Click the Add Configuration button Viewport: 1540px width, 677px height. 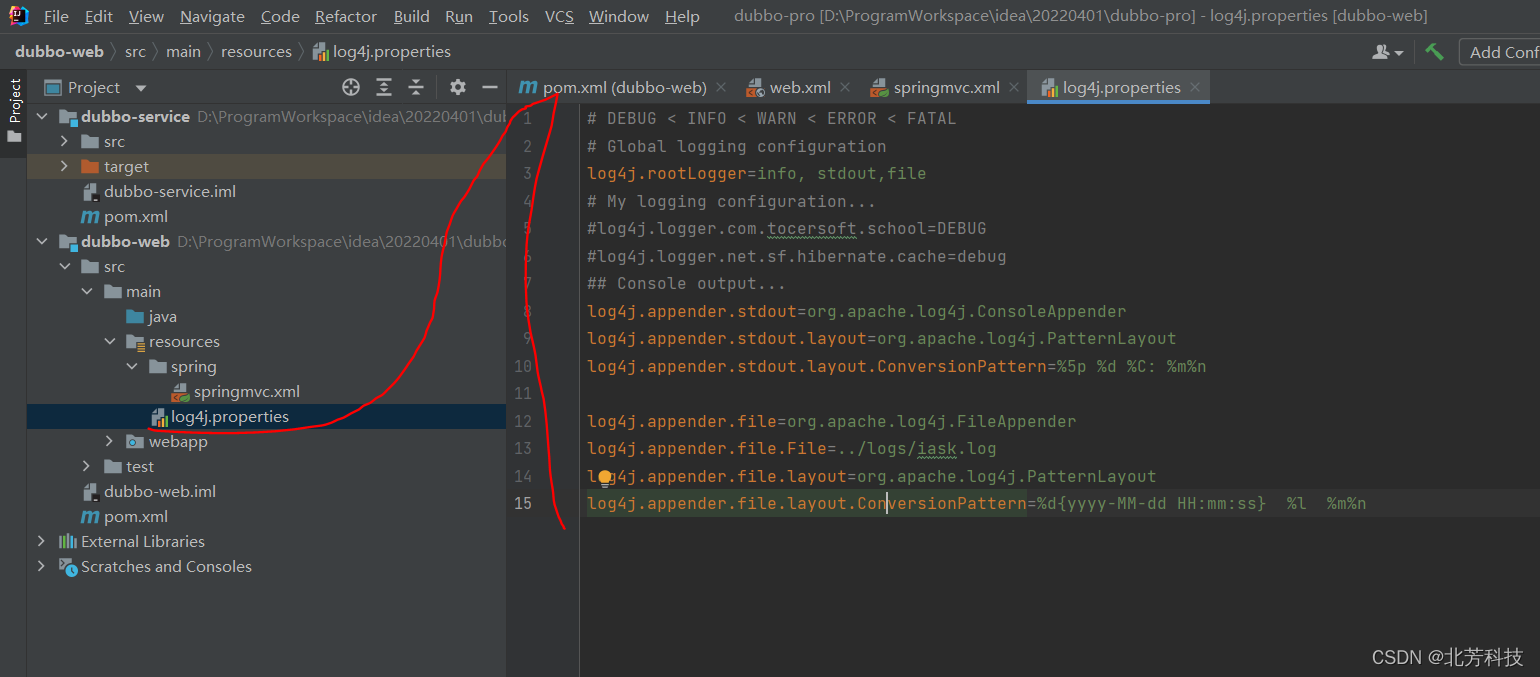pos(1500,52)
